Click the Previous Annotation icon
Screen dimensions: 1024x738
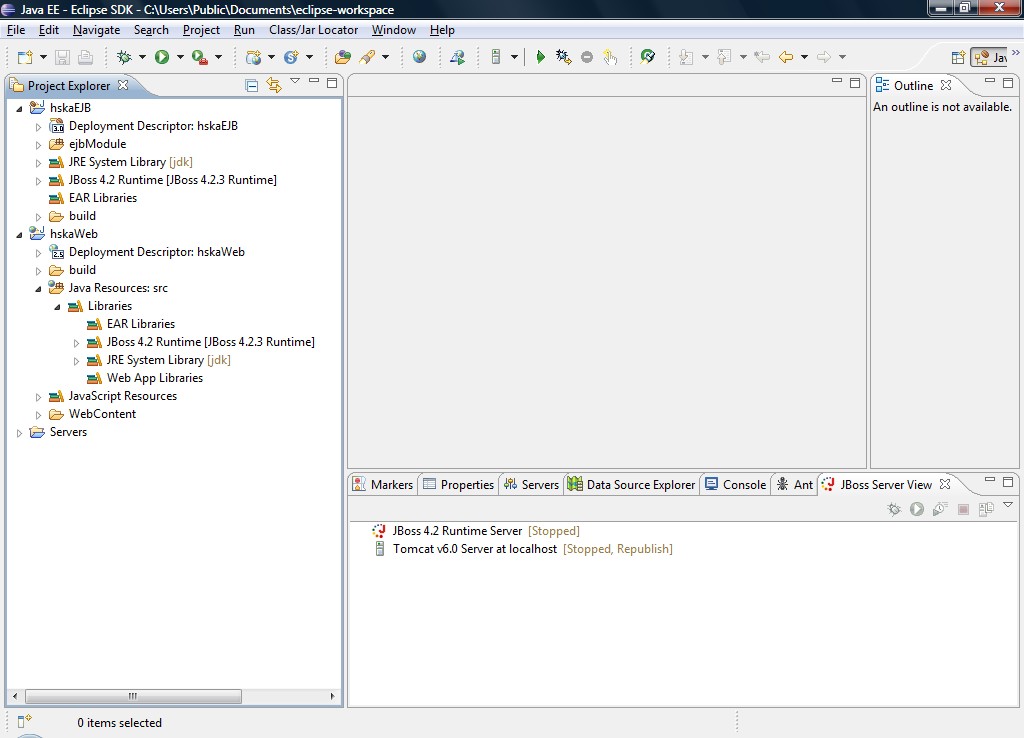pyautogui.click(x=724, y=57)
